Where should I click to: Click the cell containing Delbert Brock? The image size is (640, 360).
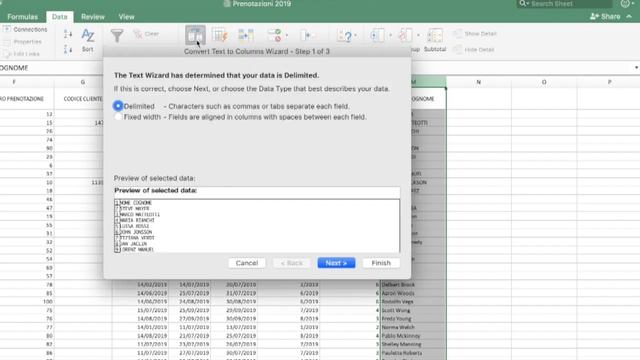point(413,284)
